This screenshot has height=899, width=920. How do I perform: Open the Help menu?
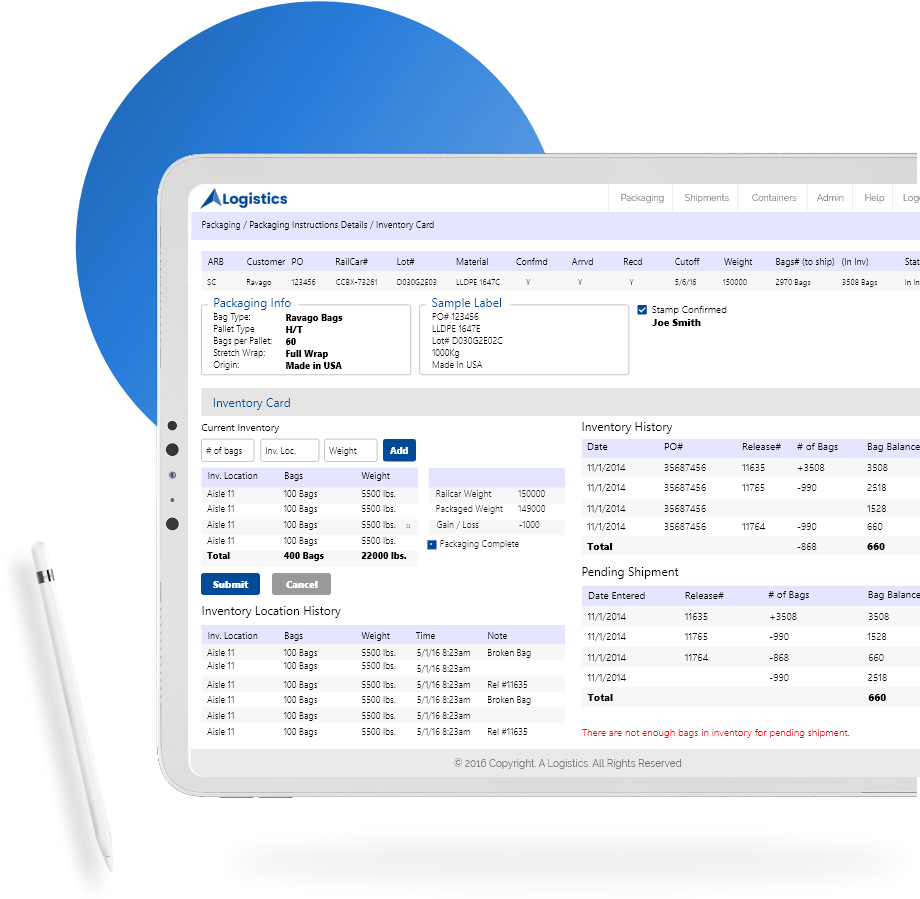tap(874, 198)
